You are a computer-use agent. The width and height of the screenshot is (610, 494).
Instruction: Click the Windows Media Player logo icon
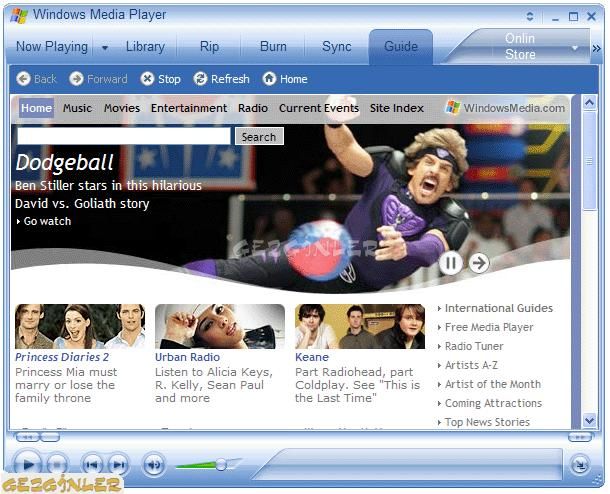[x=19, y=16]
